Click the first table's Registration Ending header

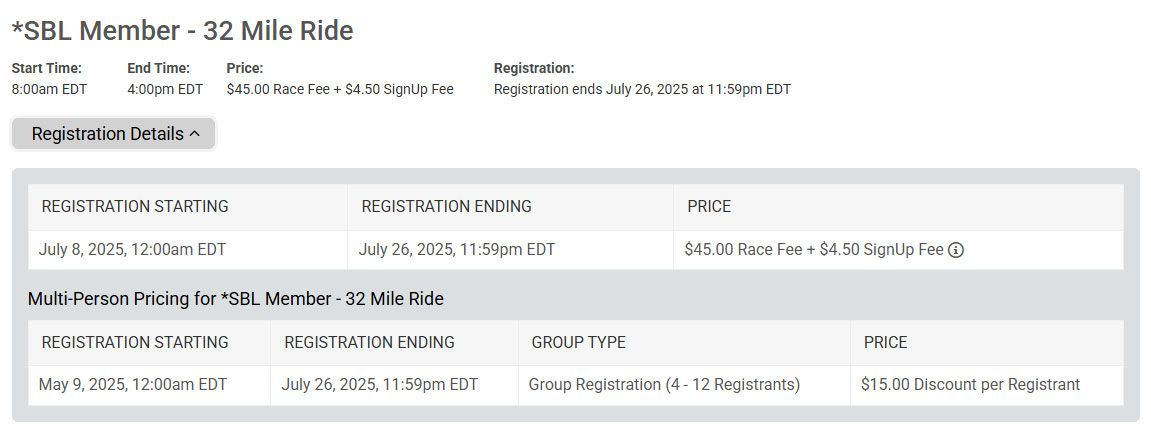point(446,206)
